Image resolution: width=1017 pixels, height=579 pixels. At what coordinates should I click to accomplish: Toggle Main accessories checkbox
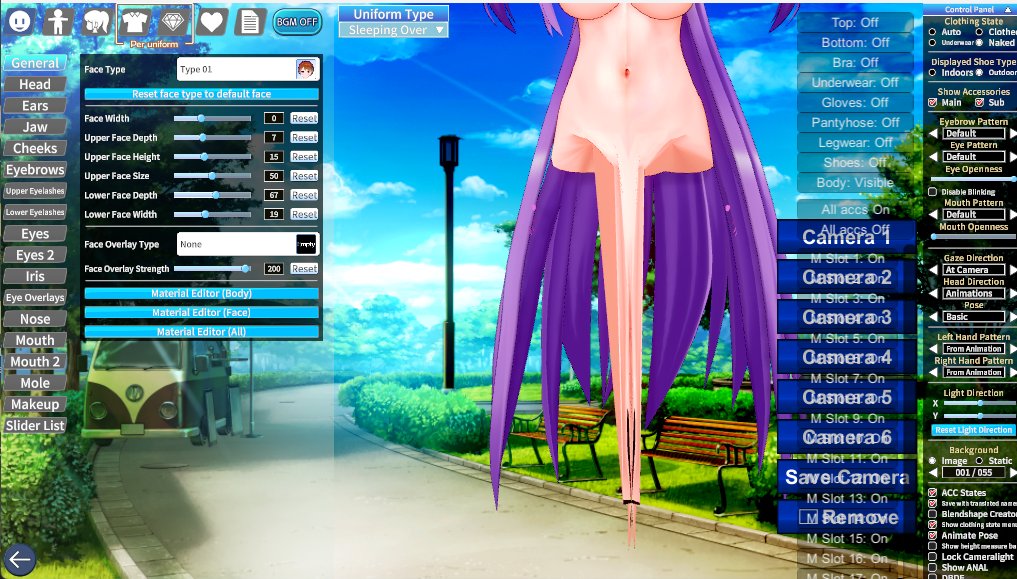[x=933, y=102]
